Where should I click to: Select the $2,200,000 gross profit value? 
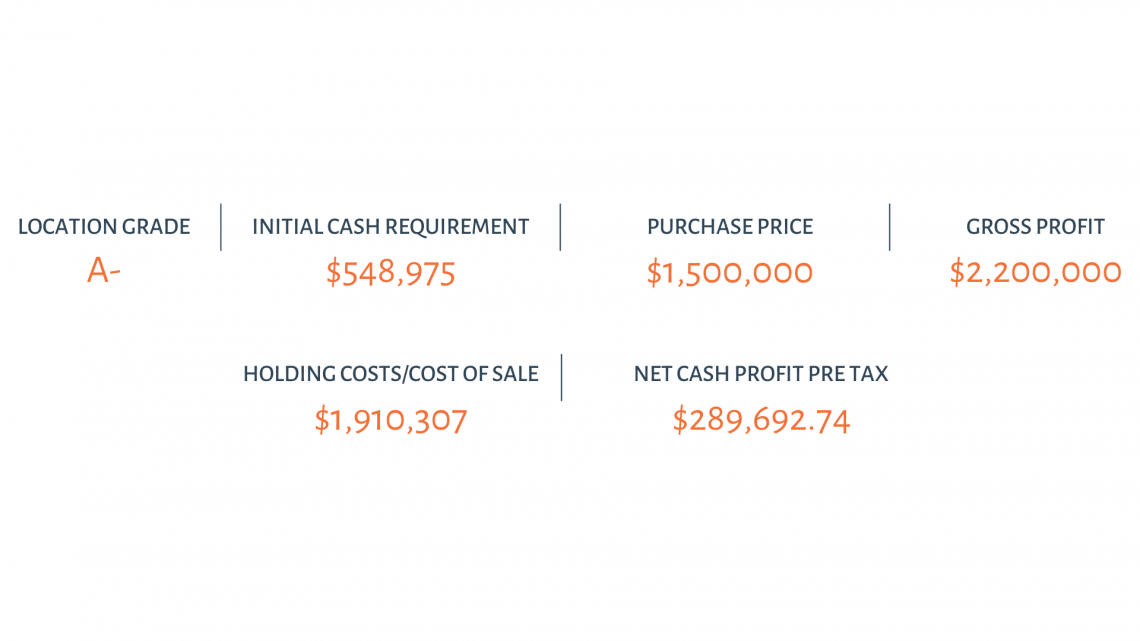(1035, 273)
